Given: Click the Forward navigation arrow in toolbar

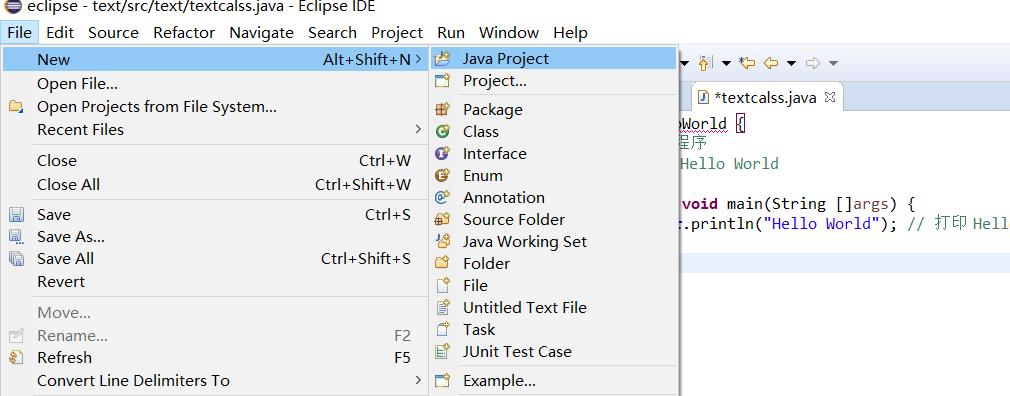Looking at the screenshot, I should click(x=813, y=62).
